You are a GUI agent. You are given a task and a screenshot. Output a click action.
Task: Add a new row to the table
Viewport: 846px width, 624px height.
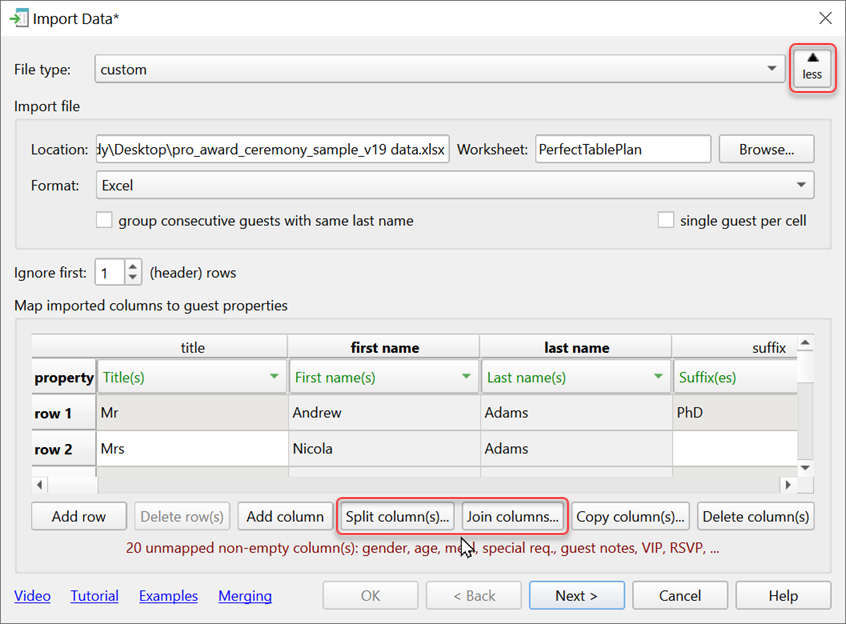coord(78,516)
